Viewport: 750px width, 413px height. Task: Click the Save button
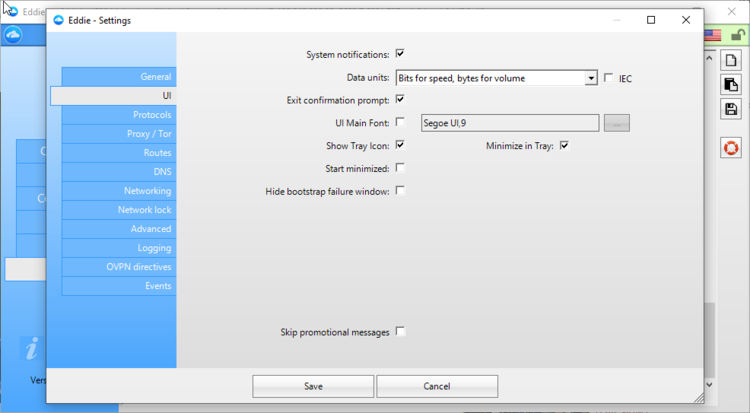tap(313, 386)
